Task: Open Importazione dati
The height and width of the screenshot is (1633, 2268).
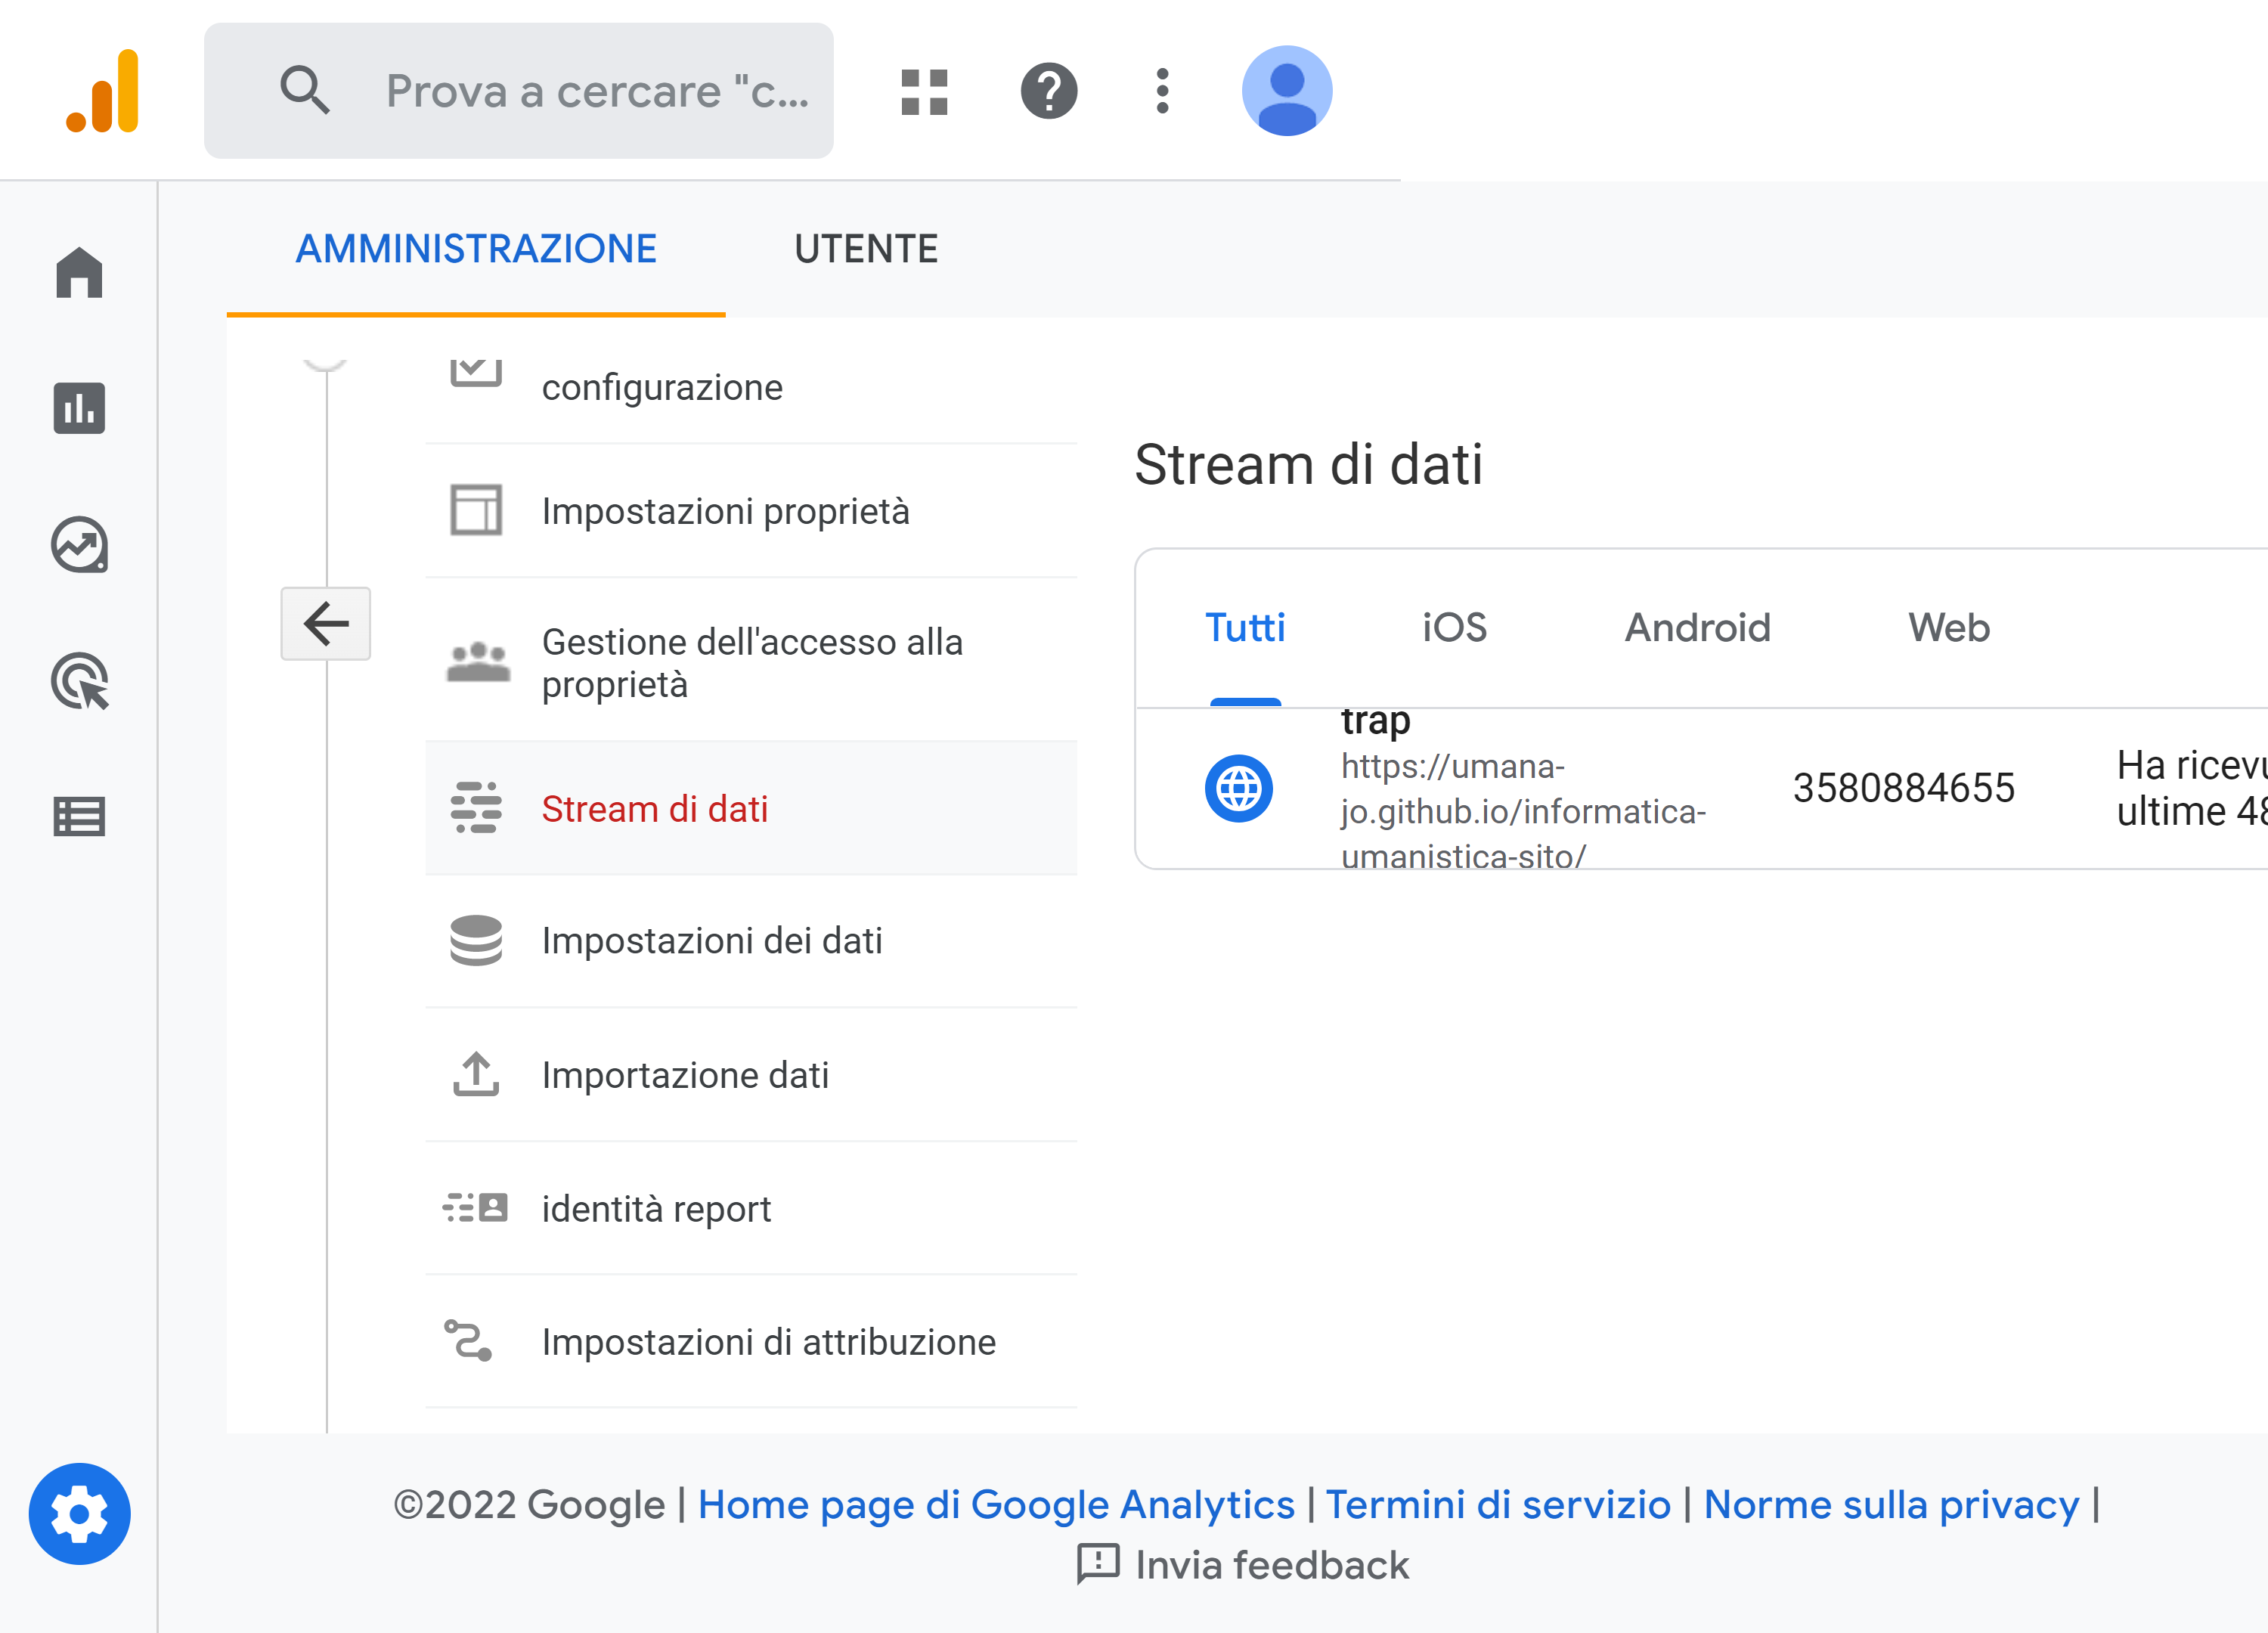Action: click(751, 1075)
